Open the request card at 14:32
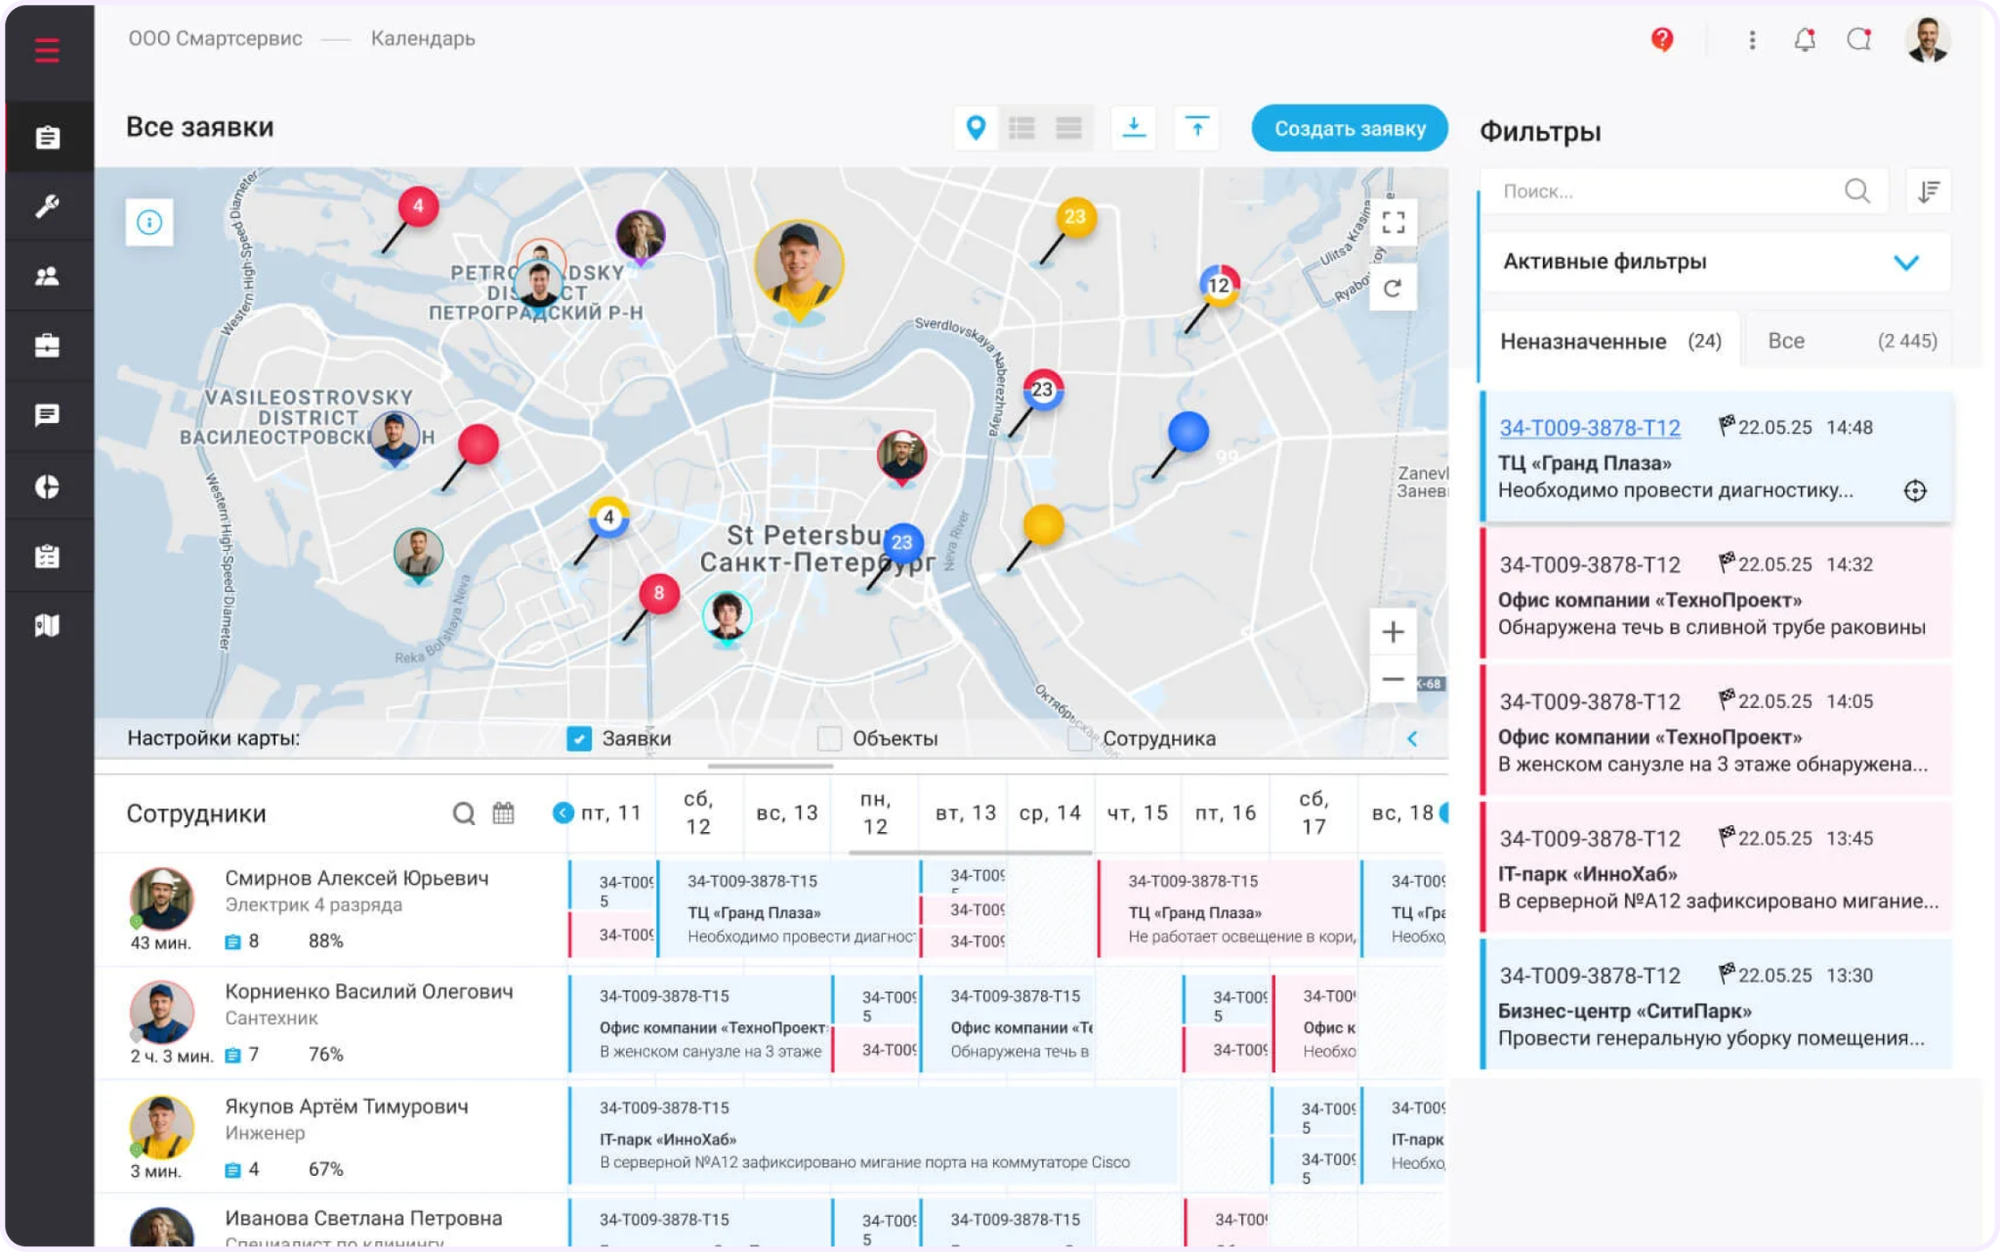The width and height of the screenshot is (2000, 1252). click(1716, 594)
